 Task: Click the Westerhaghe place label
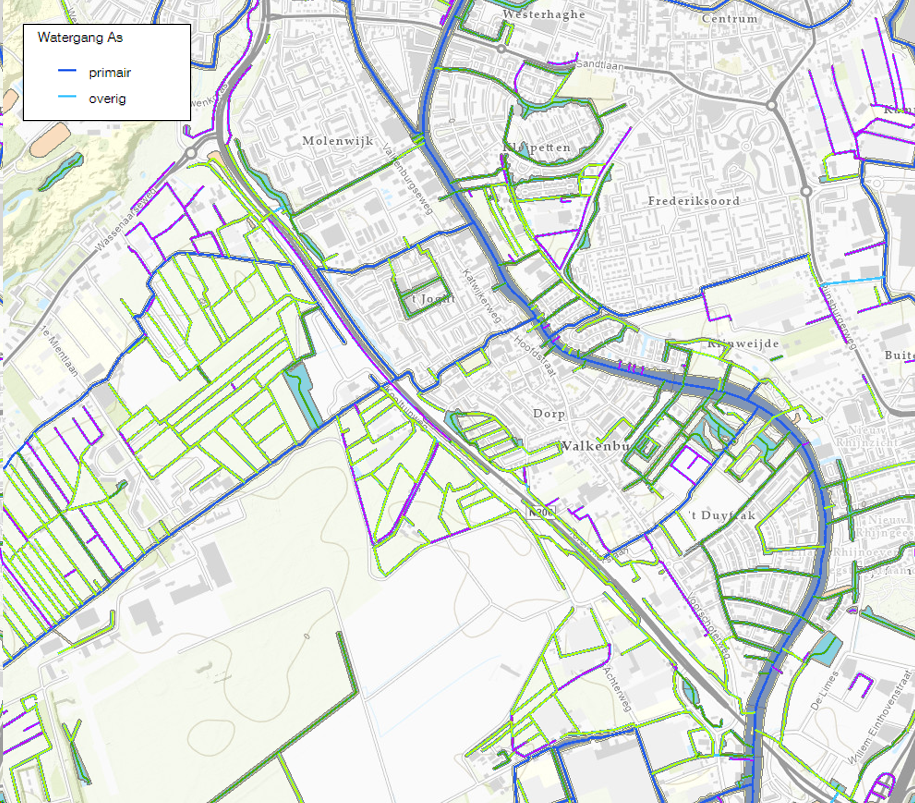(544, 16)
